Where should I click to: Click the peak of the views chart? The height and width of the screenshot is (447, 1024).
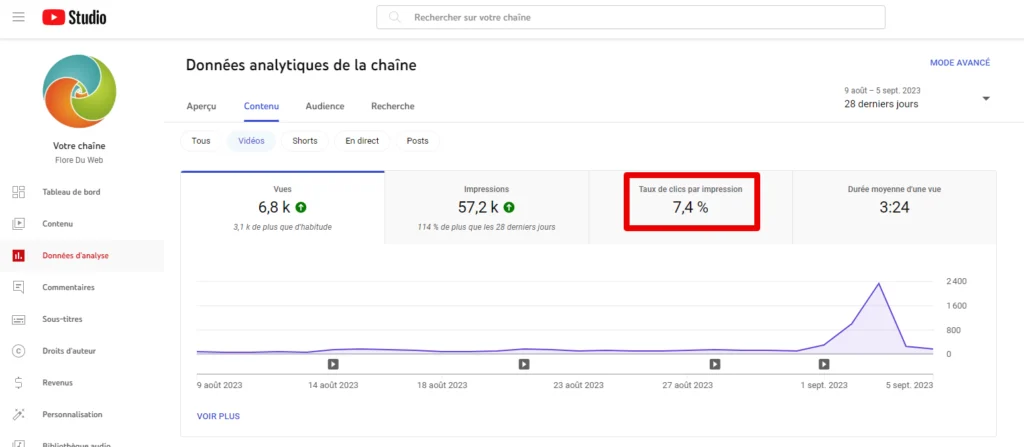pyautogui.click(x=879, y=284)
